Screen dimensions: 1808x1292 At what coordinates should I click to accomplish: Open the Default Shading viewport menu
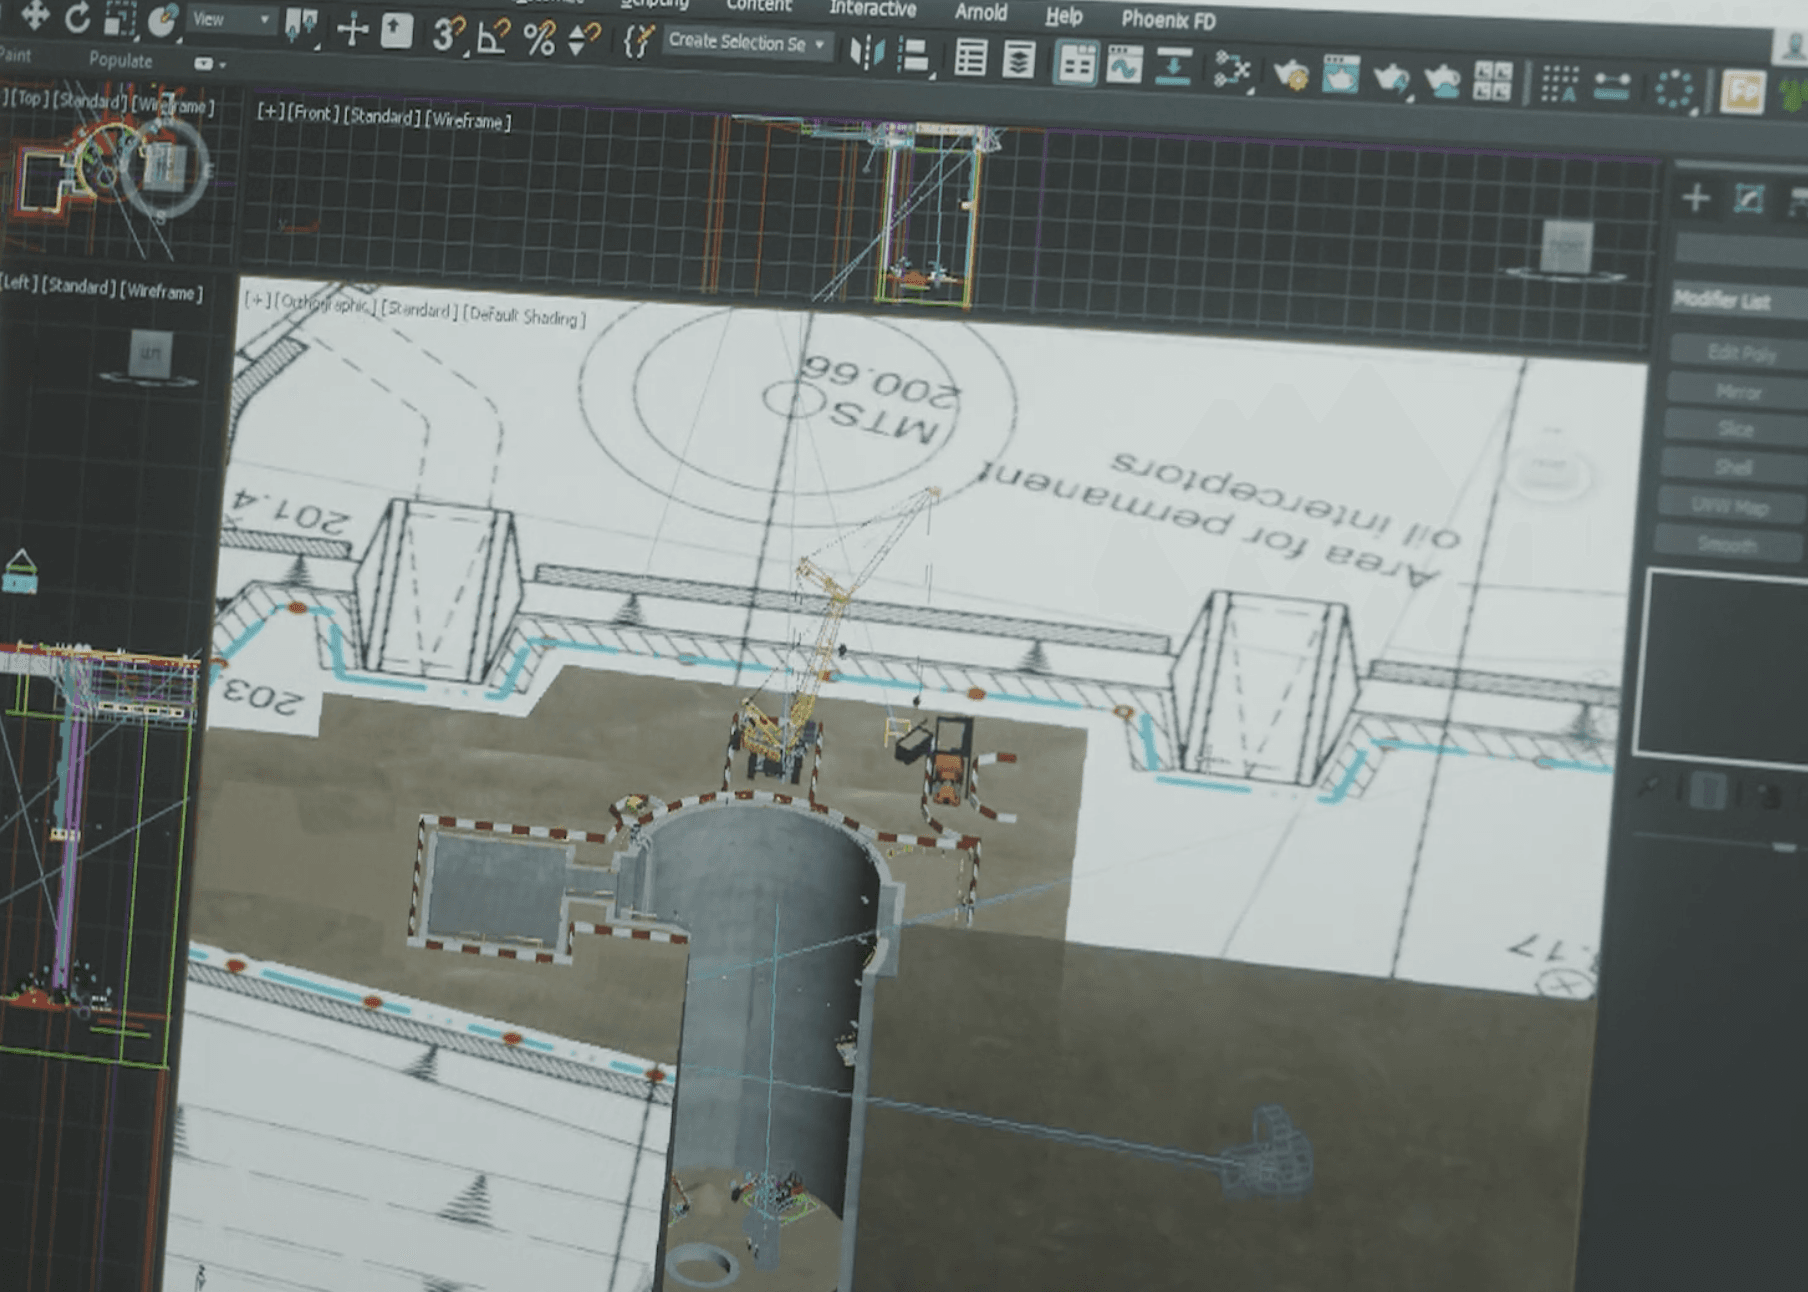pos(524,316)
